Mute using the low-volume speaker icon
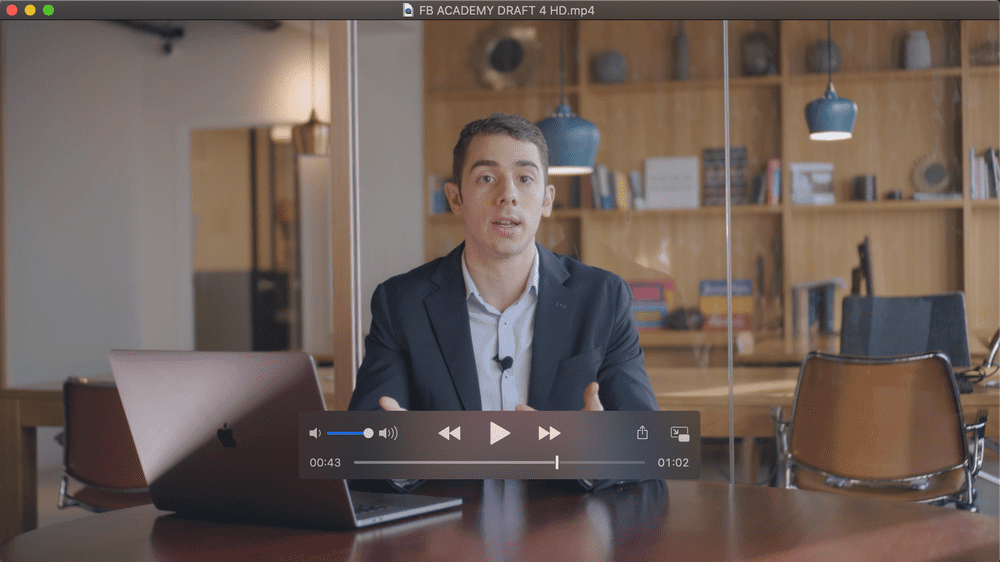Viewport: 1000px width, 562px height. click(315, 434)
